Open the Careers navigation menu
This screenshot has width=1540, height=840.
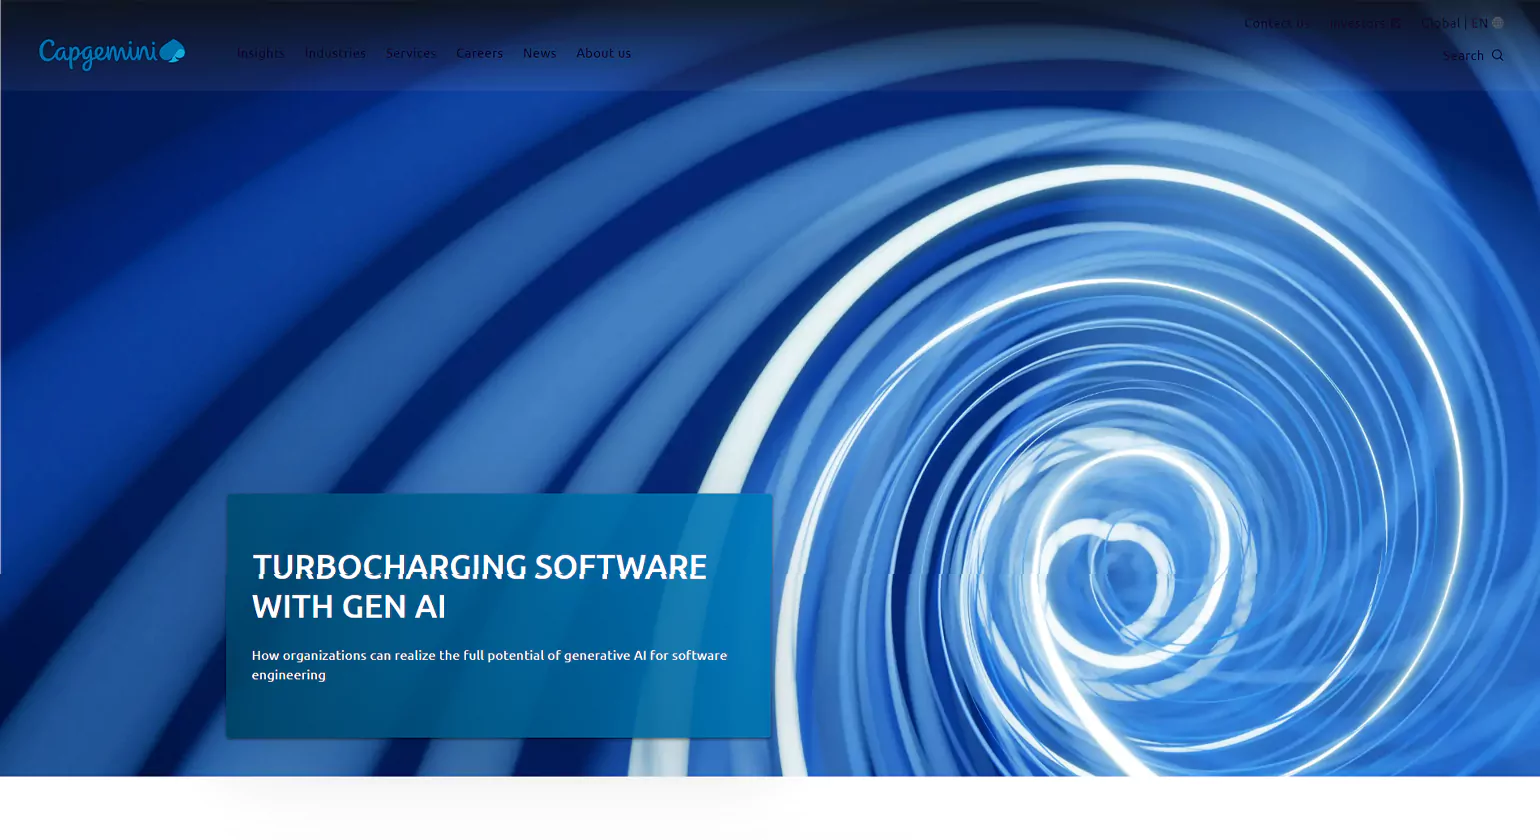point(479,53)
